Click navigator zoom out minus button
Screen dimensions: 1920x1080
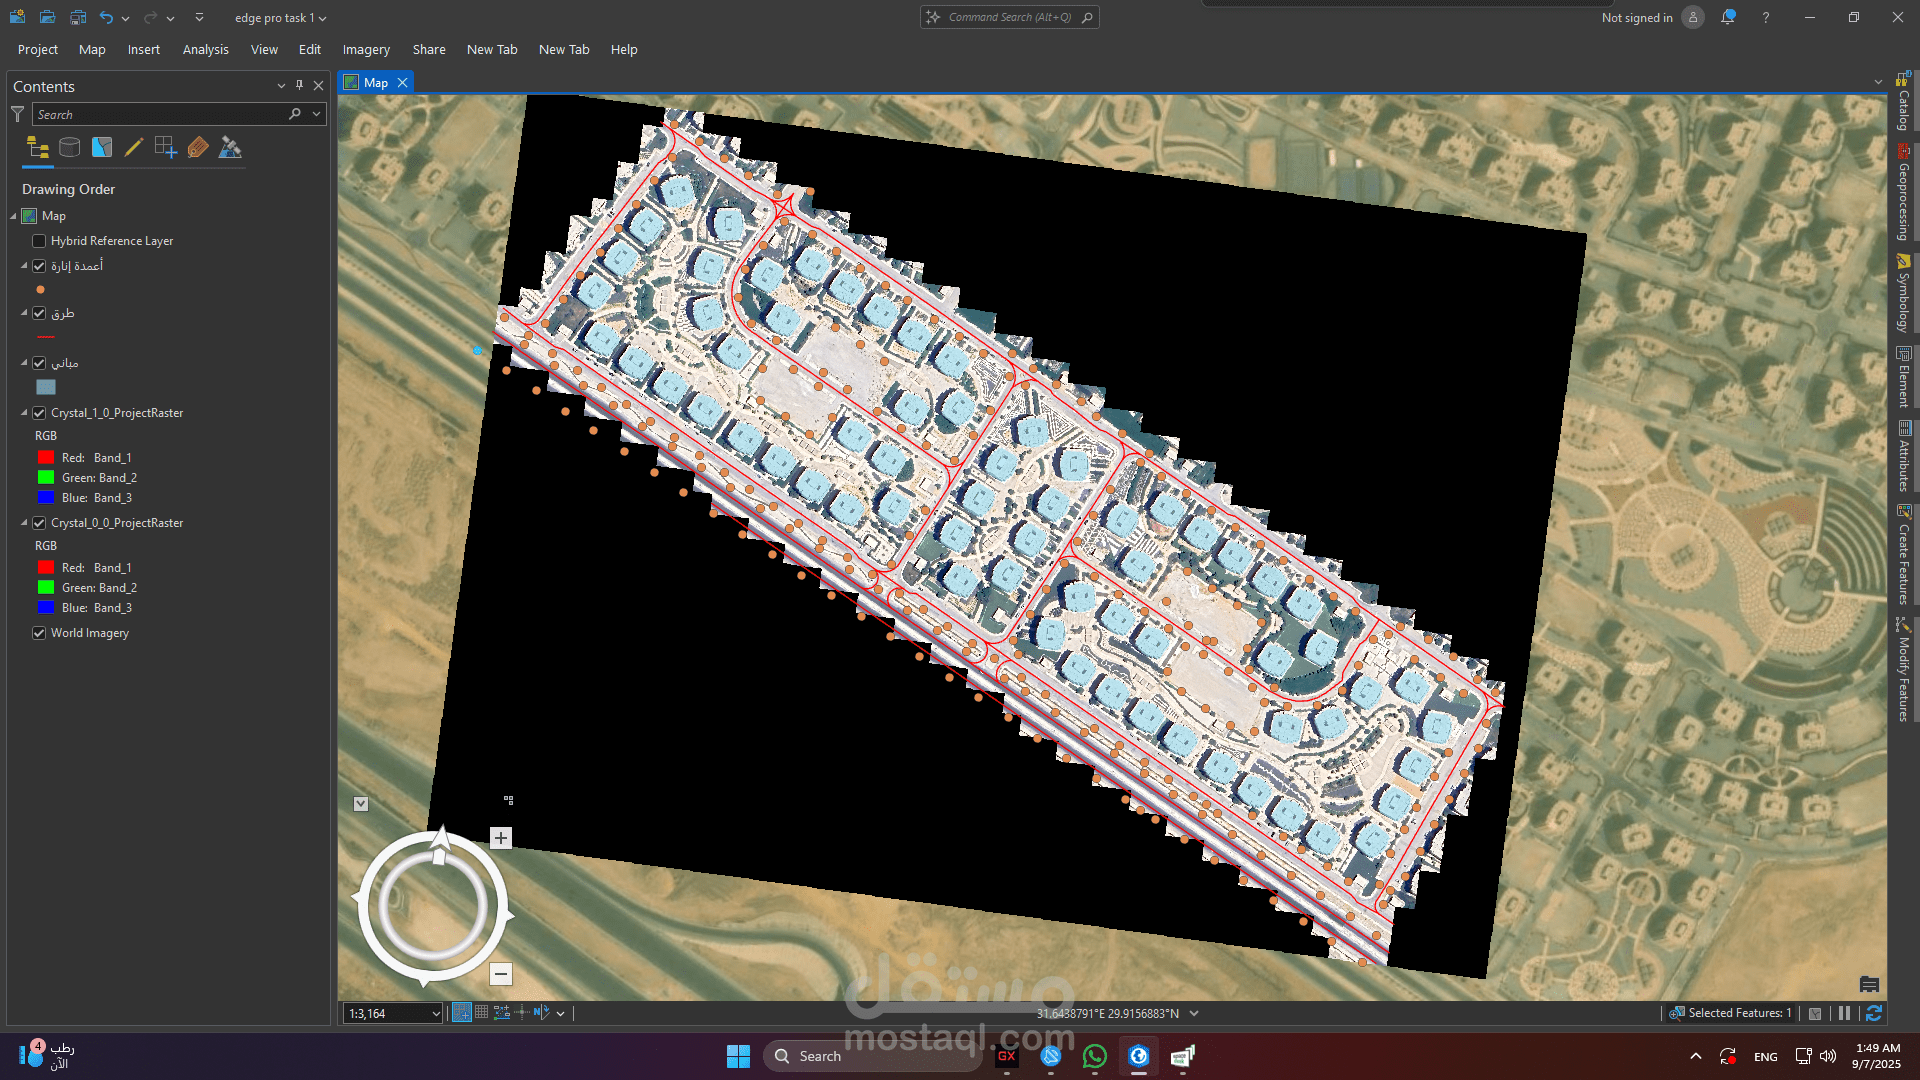pyautogui.click(x=501, y=973)
